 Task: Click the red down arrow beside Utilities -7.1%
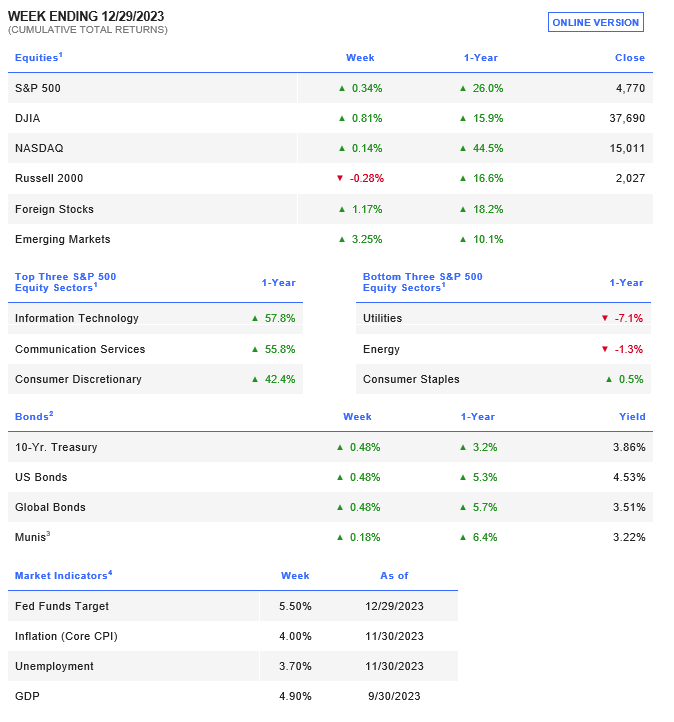(x=605, y=318)
